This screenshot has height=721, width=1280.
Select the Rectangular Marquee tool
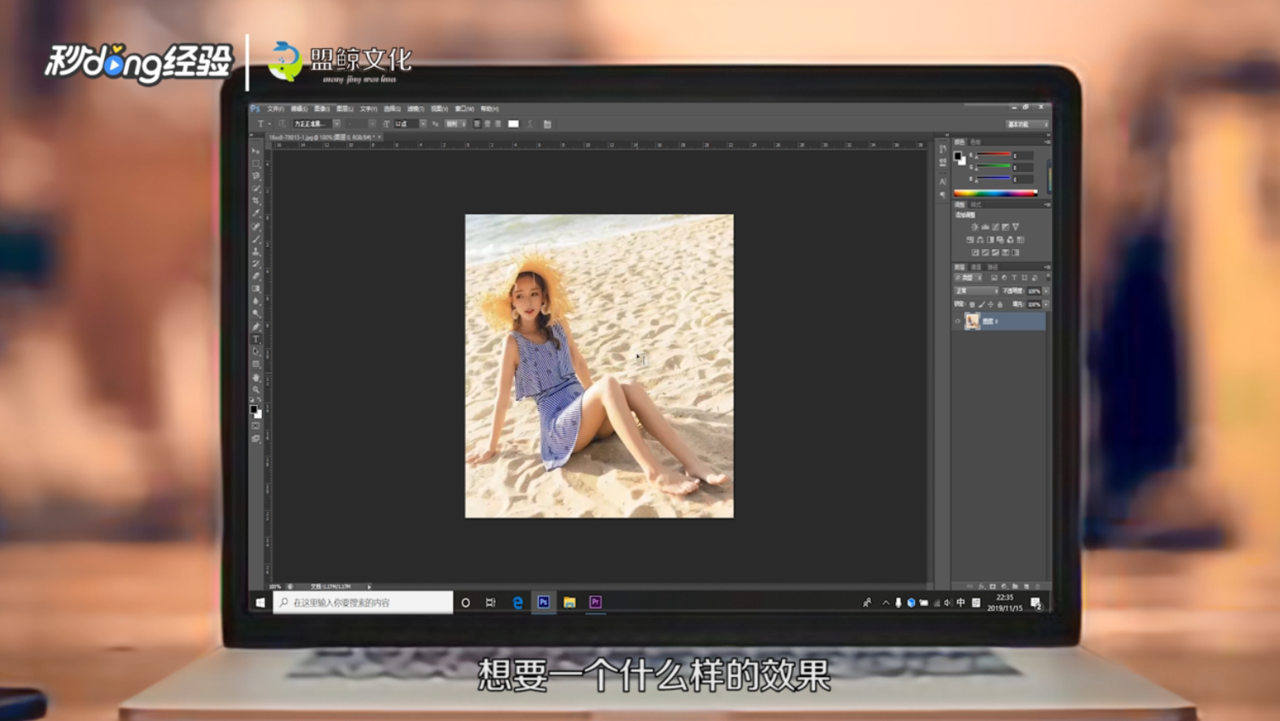pos(256,163)
